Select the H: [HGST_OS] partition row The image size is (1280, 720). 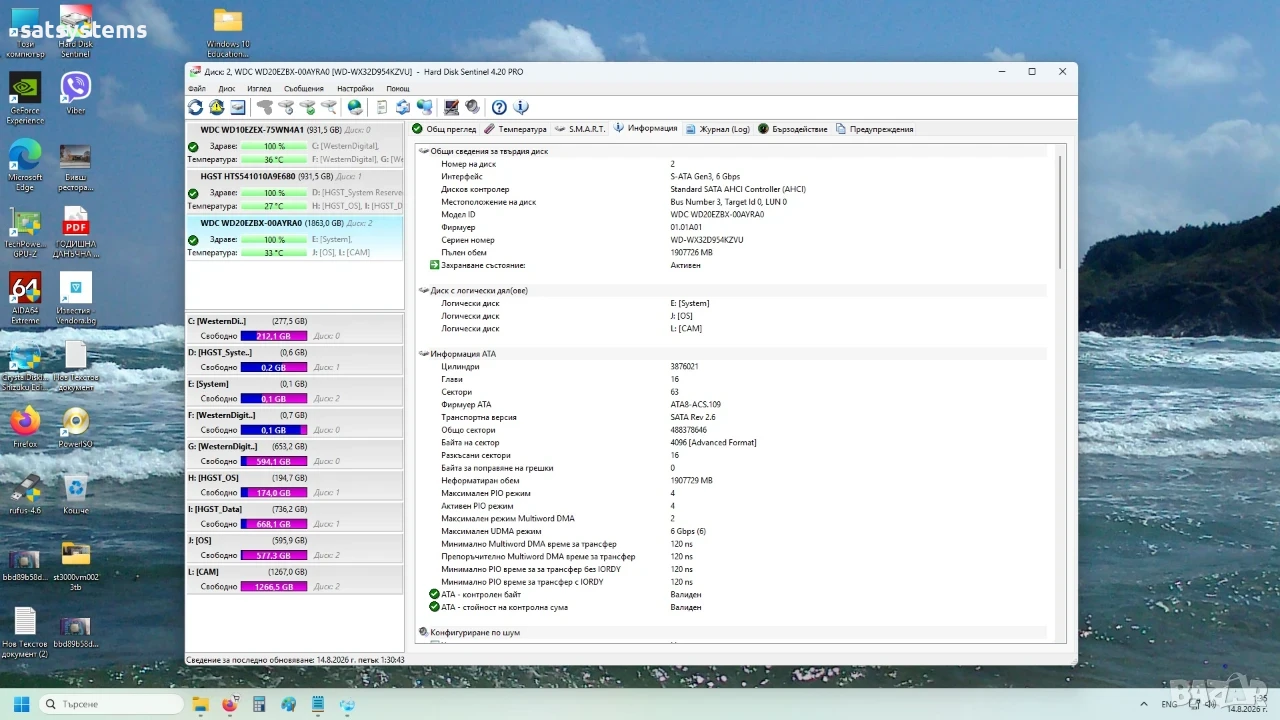click(295, 485)
